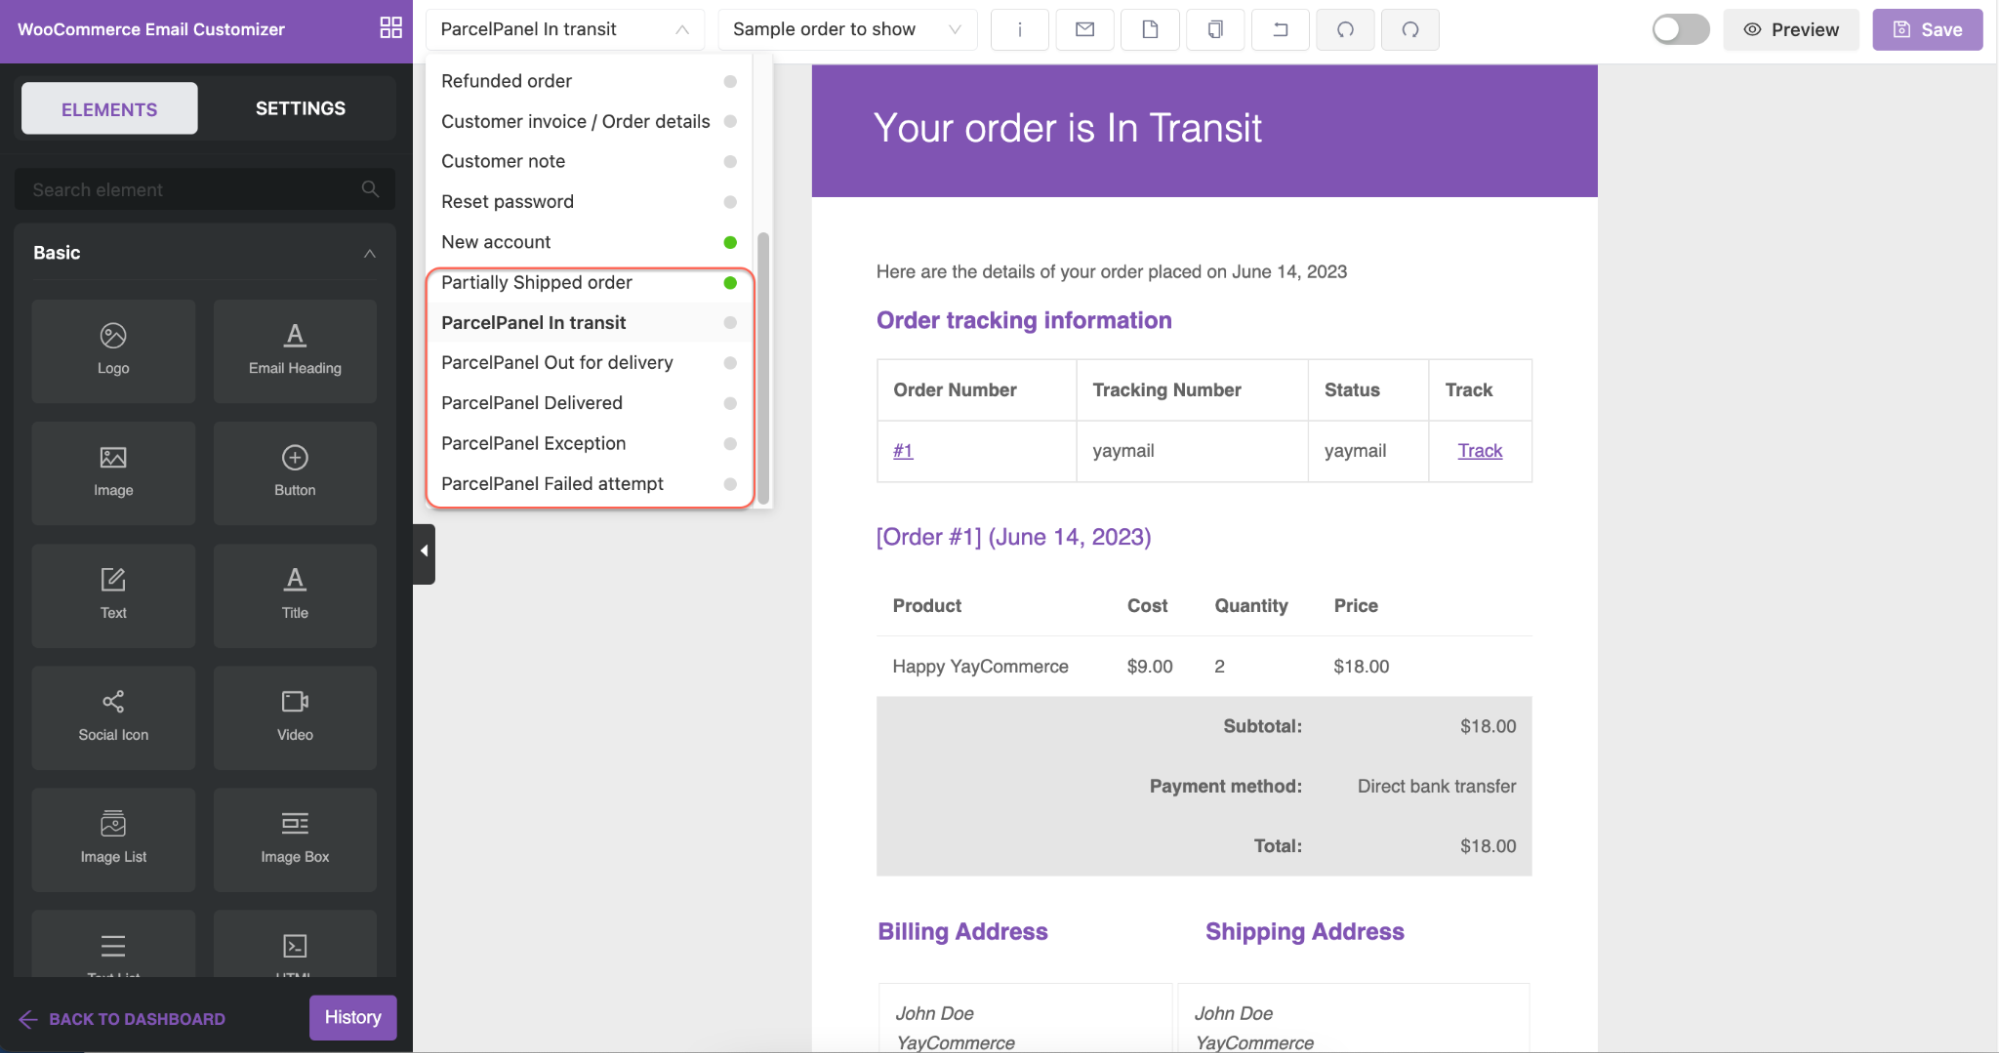Open order #1 link in tracking table

coord(903,451)
